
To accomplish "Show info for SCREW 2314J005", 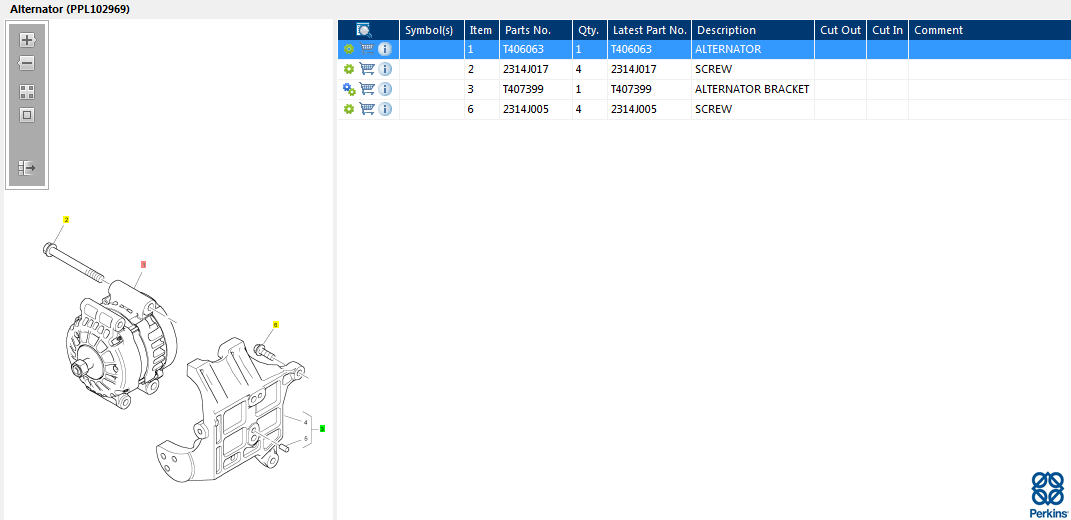I will coord(385,109).
